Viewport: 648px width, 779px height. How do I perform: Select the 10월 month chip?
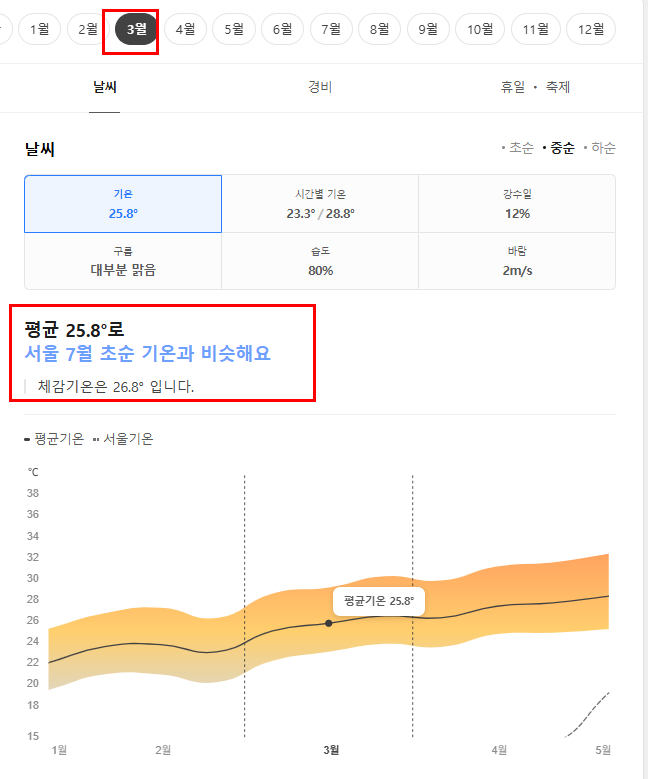(x=480, y=29)
